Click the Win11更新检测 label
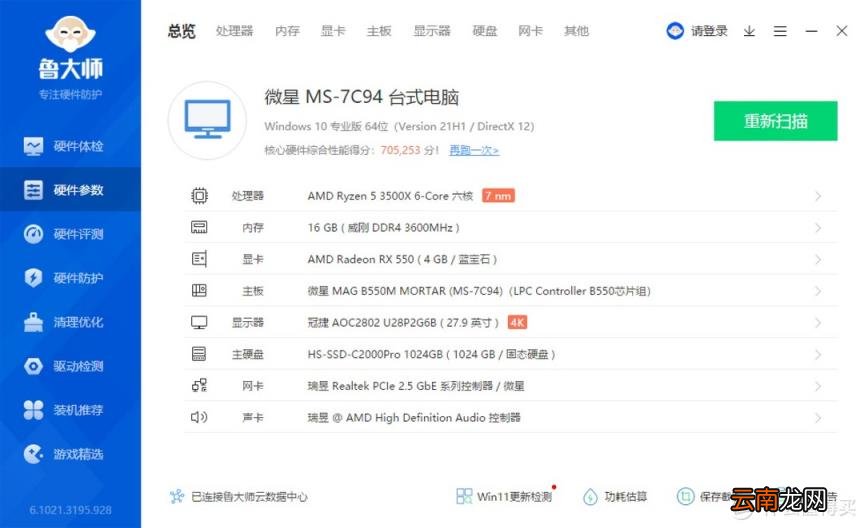 pyautogui.click(x=514, y=497)
